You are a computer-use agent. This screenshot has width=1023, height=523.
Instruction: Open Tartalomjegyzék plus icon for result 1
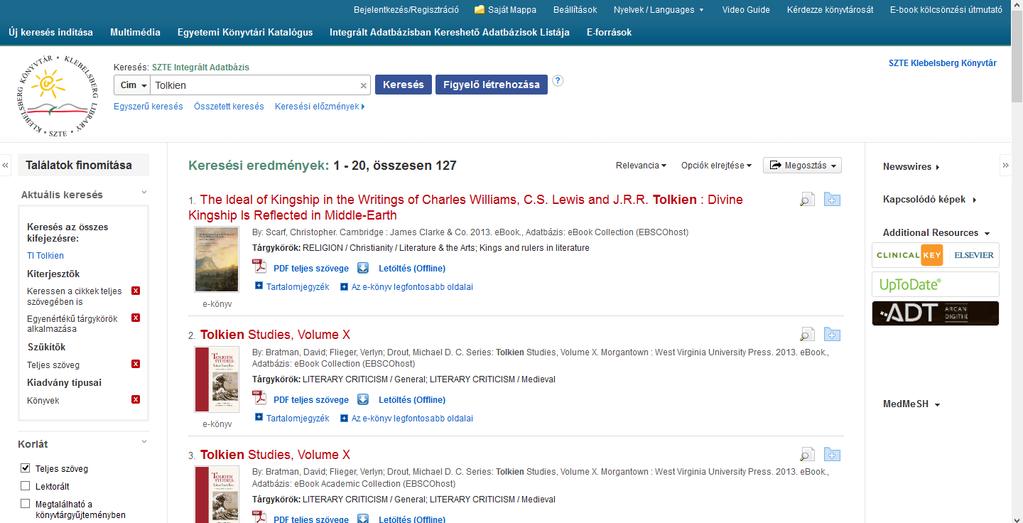click(x=259, y=286)
